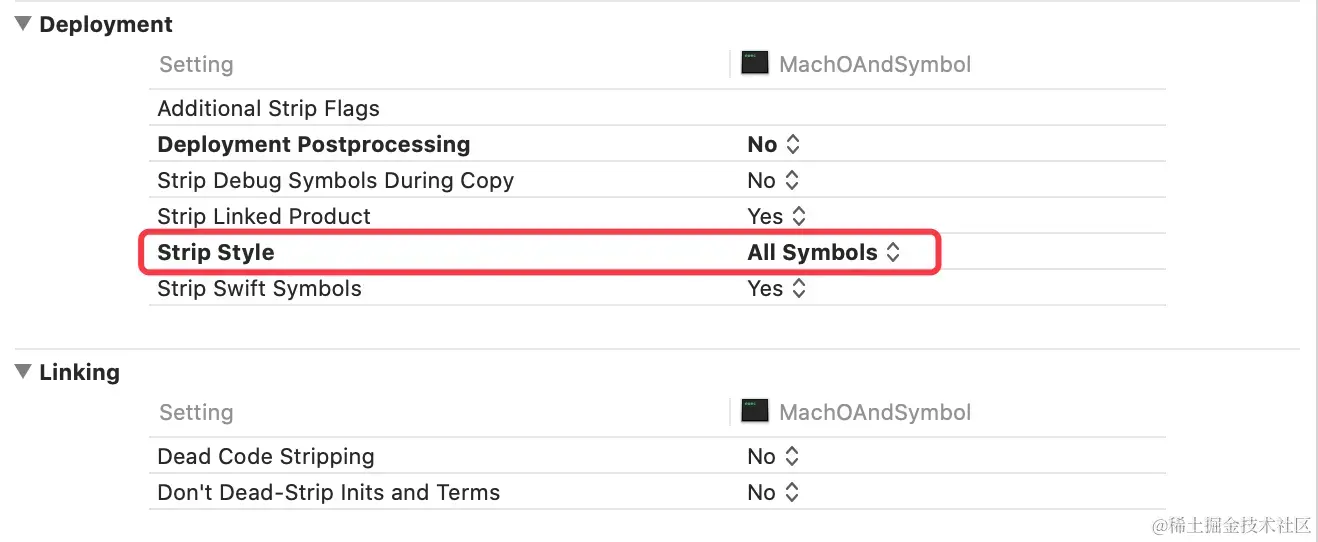Viewport: 1318px width, 542px height.
Task: Select the Strip Style setting name
Action: [216, 252]
